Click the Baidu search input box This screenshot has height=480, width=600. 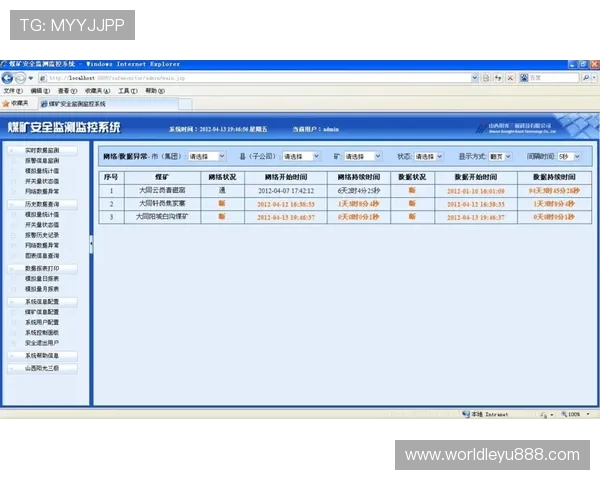[x=554, y=78]
